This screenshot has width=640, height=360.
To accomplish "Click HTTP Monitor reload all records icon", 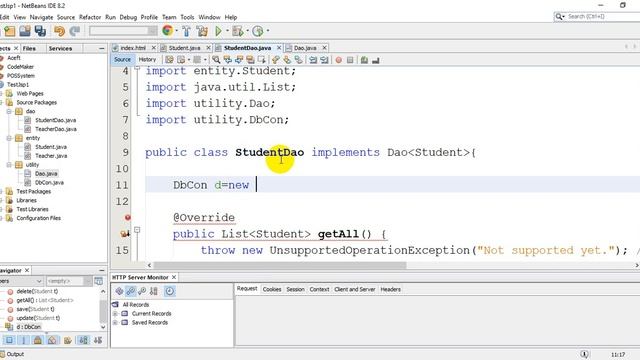I will (x=119, y=291).
